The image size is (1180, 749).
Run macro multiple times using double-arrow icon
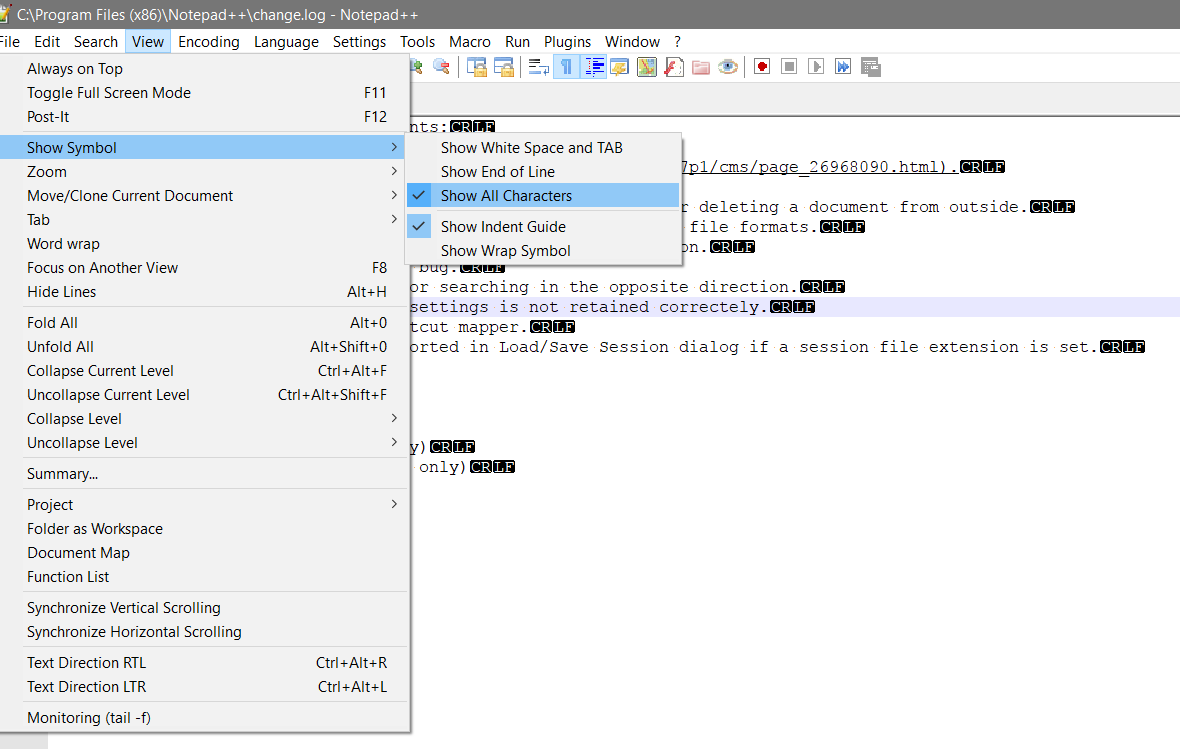click(x=841, y=66)
